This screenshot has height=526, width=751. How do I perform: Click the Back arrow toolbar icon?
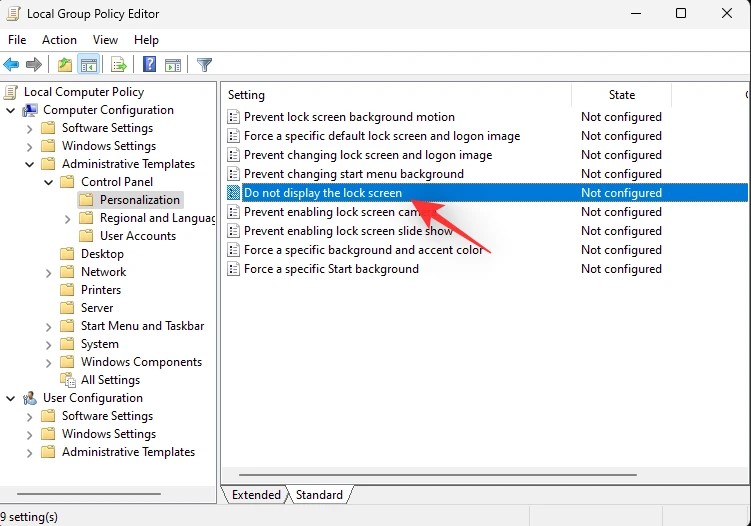(x=12, y=65)
